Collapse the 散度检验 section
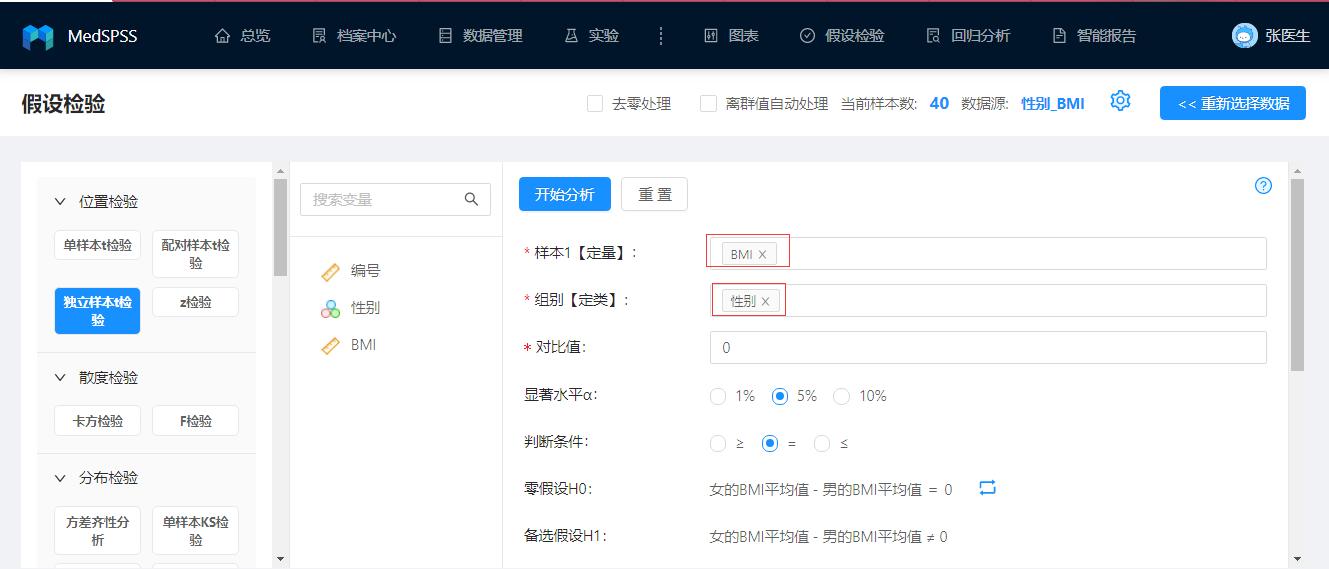1329x569 pixels. [x=60, y=378]
